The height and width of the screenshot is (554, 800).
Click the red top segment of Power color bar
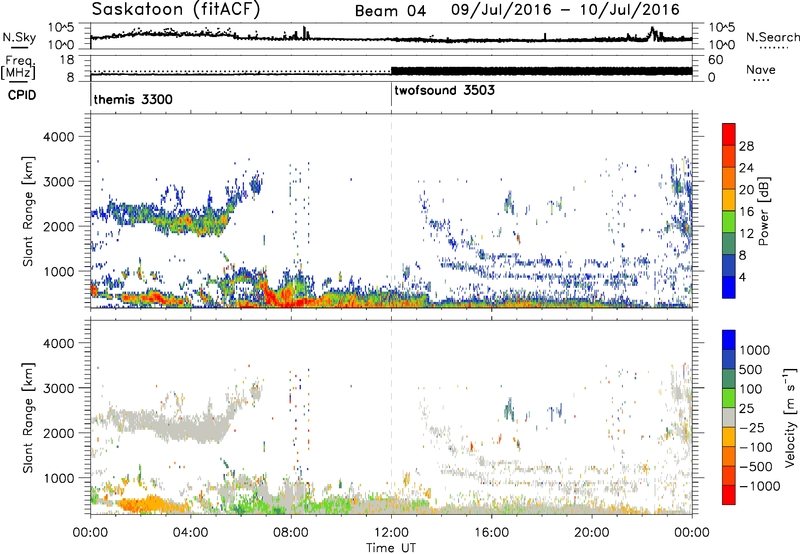(729, 134)
